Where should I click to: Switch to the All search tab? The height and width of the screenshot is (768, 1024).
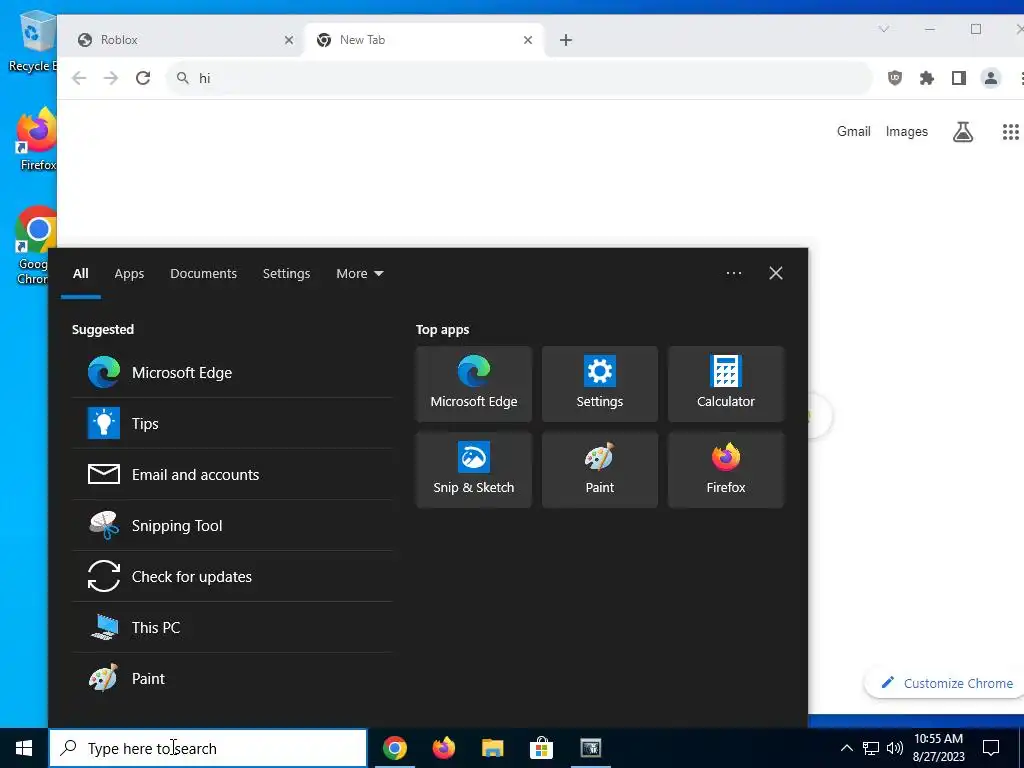point(80,274)
